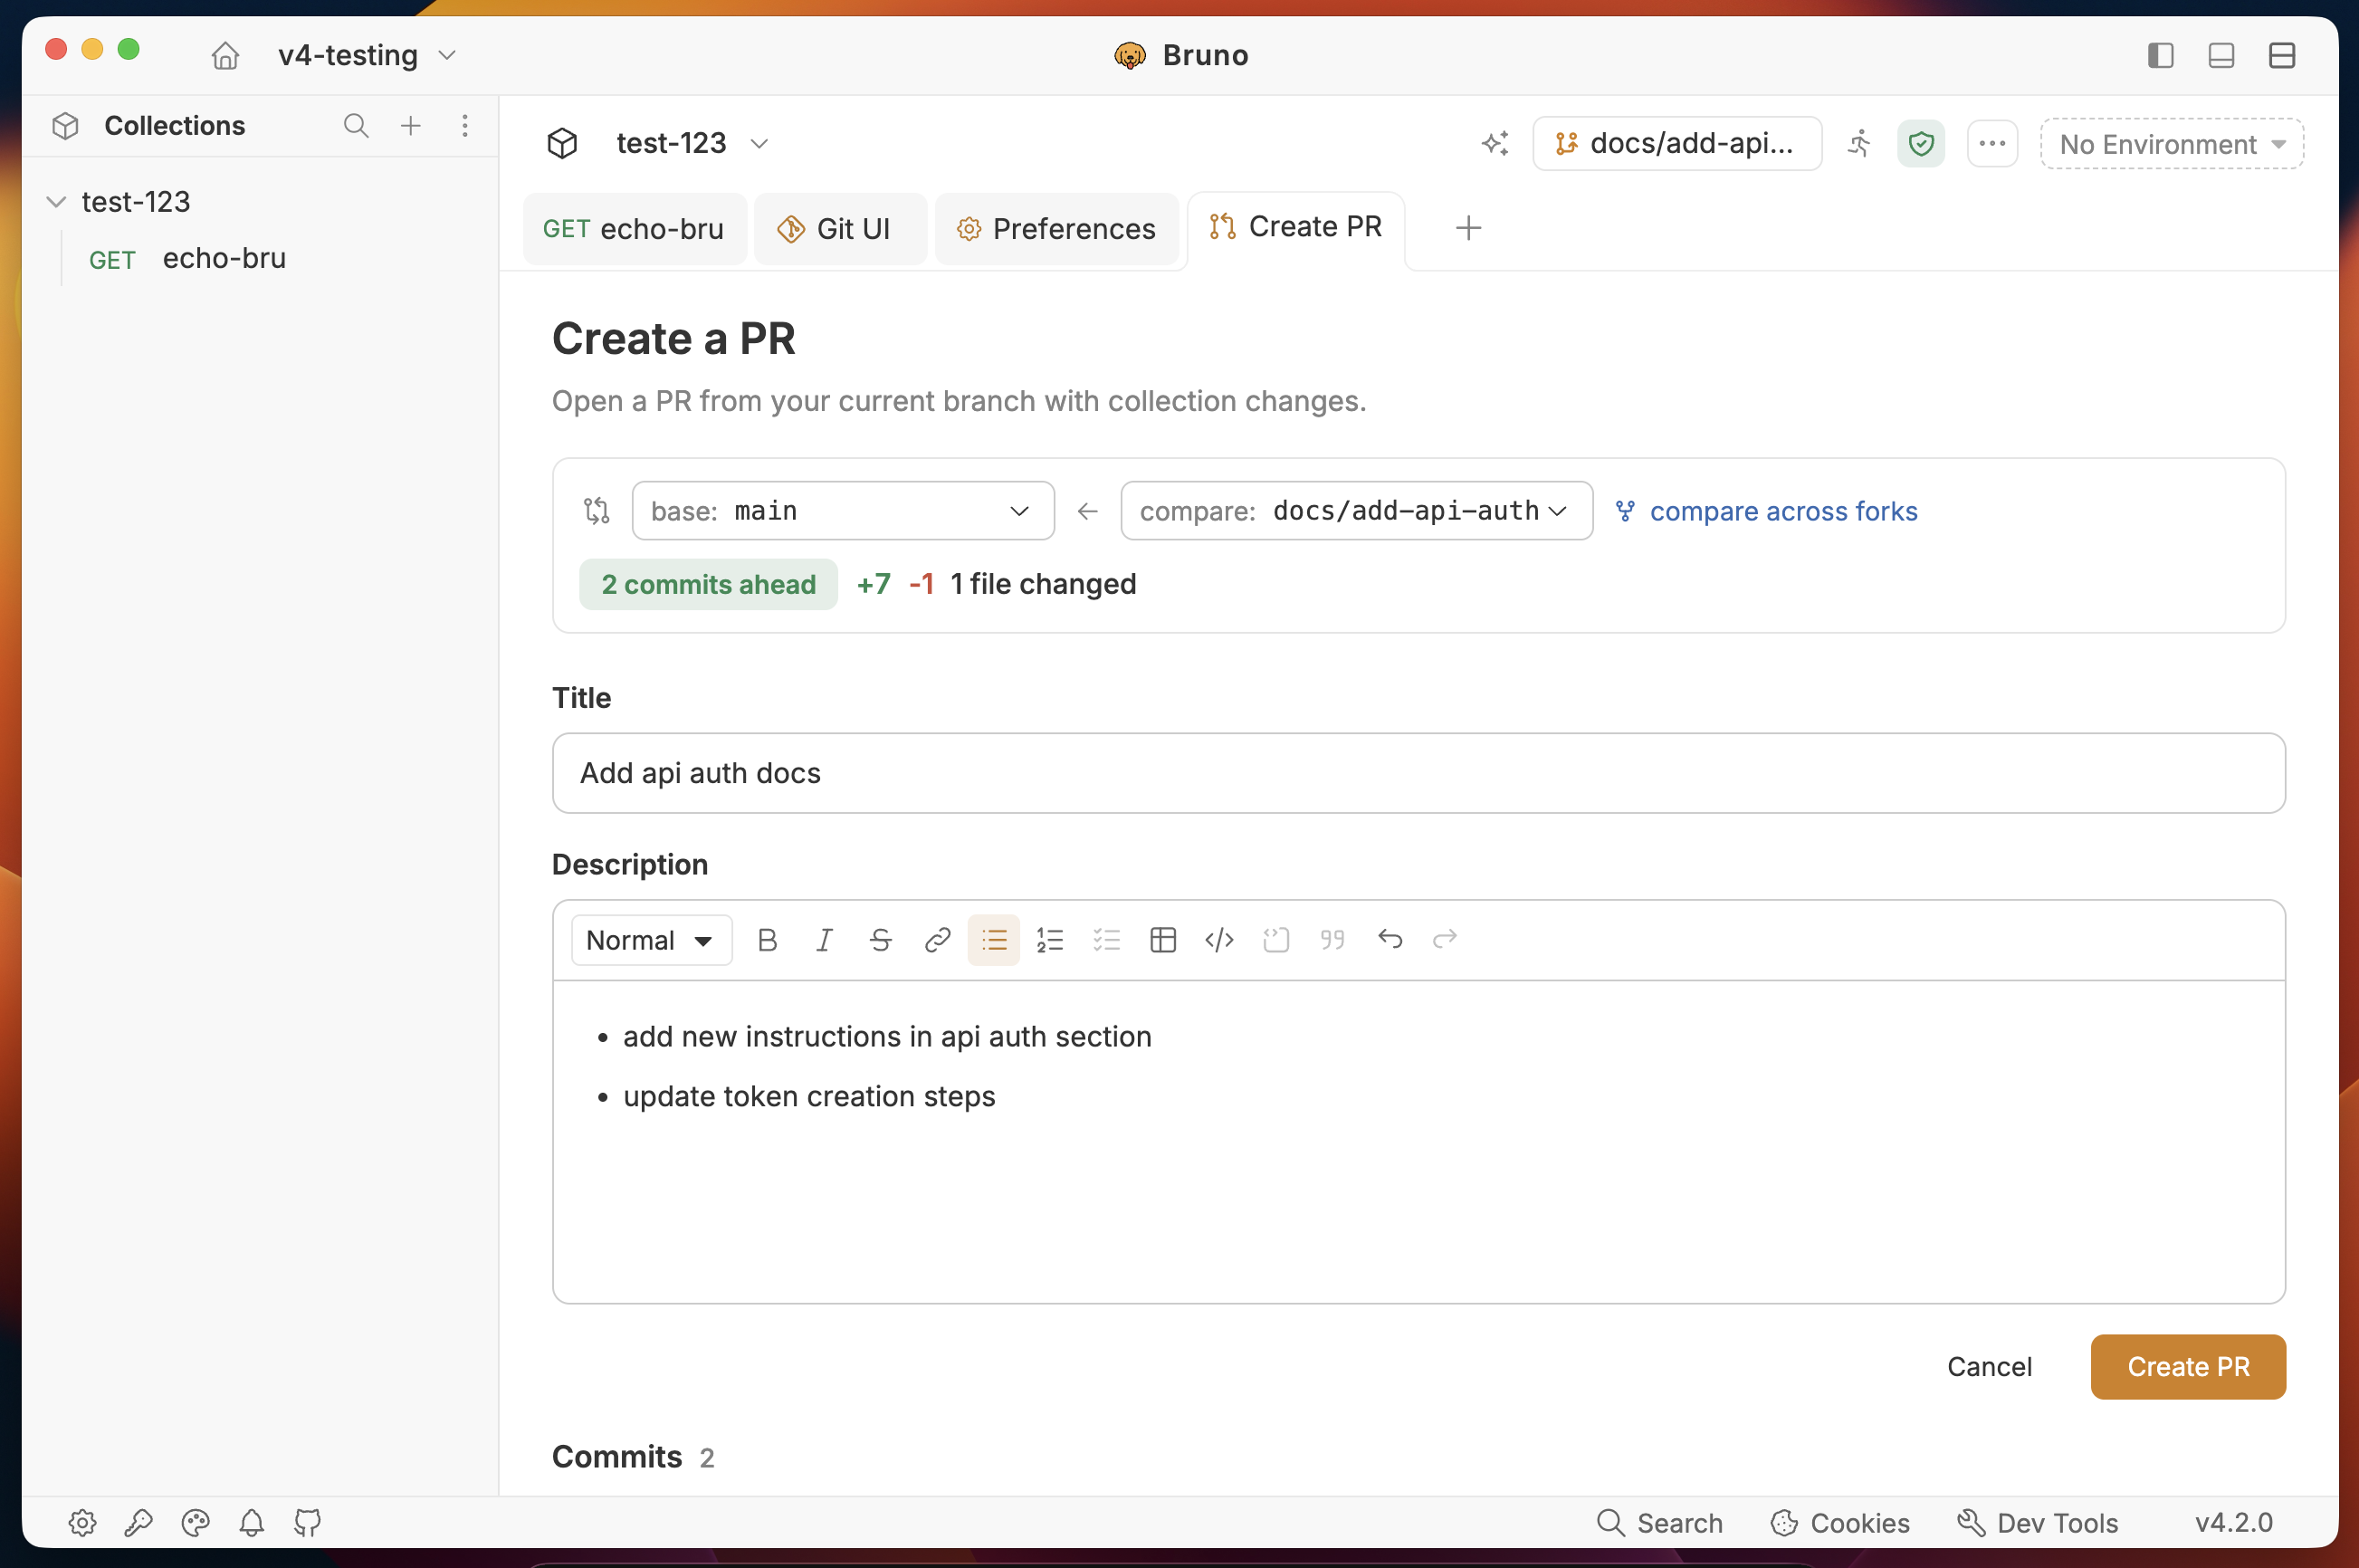Viewport: 2359px width, 1568px height.
Task: Open settings gear in the status bar
Action: point(82,1523)
